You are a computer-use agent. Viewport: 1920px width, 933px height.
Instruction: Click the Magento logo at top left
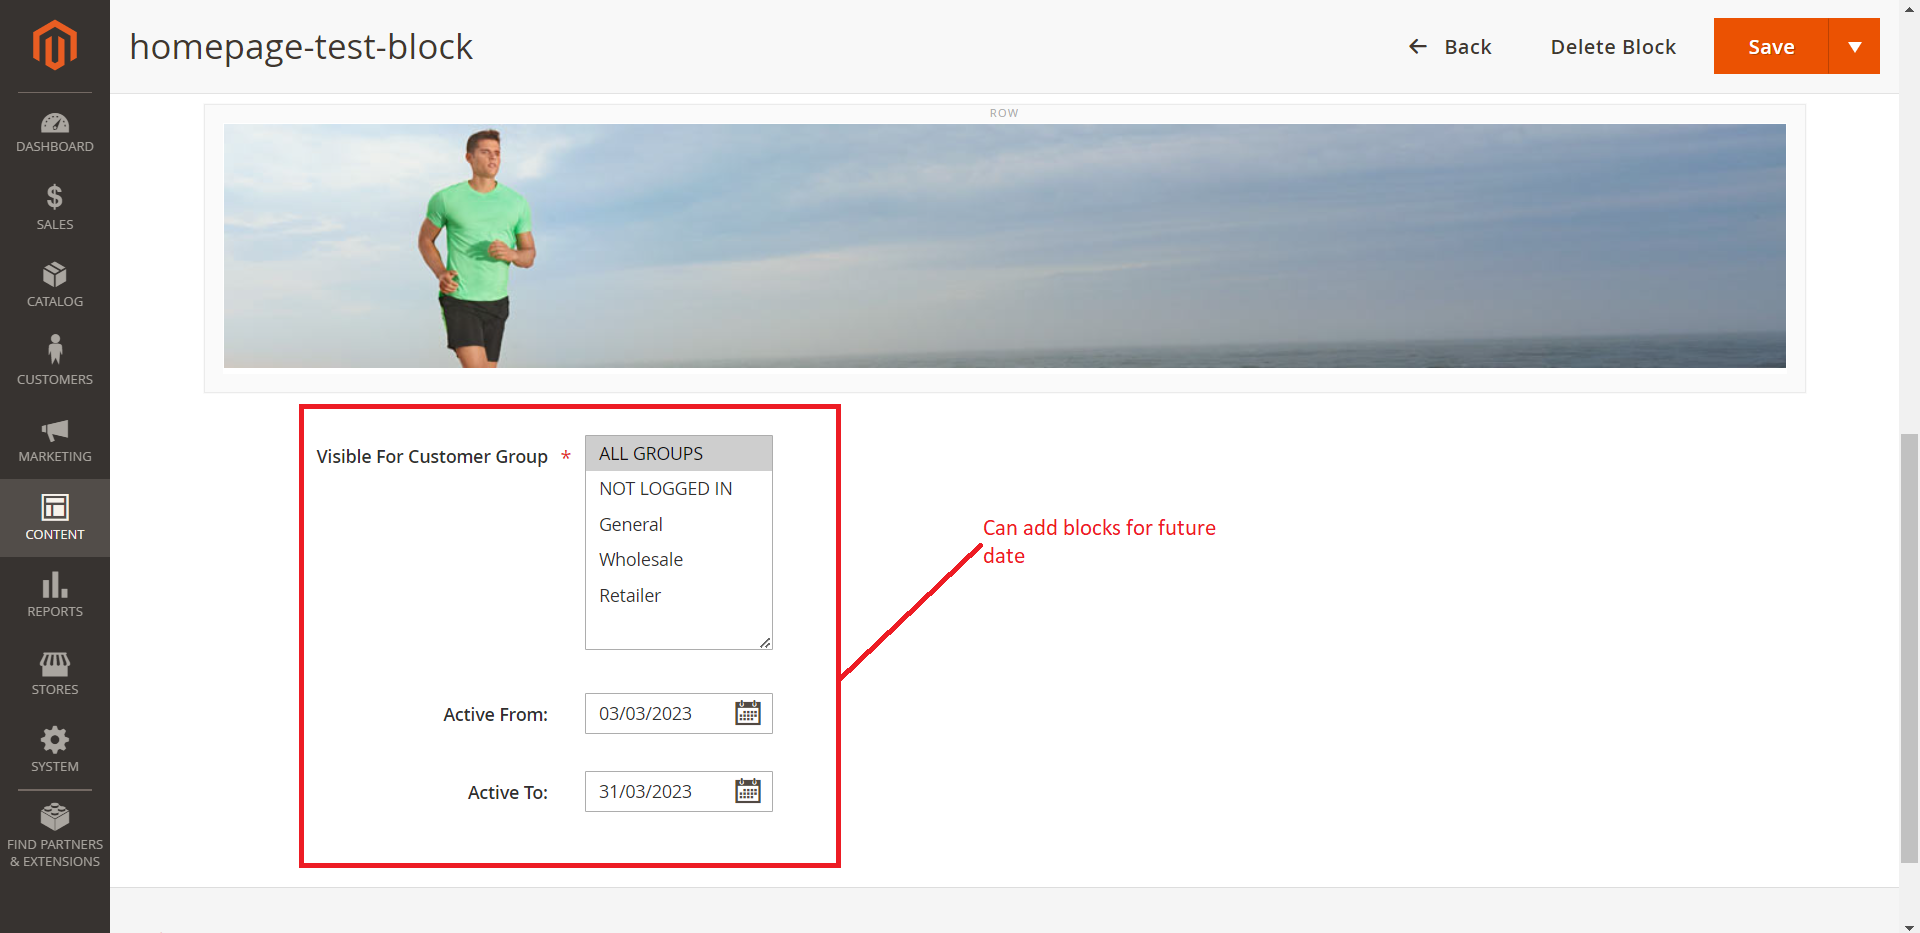(55, 45)
